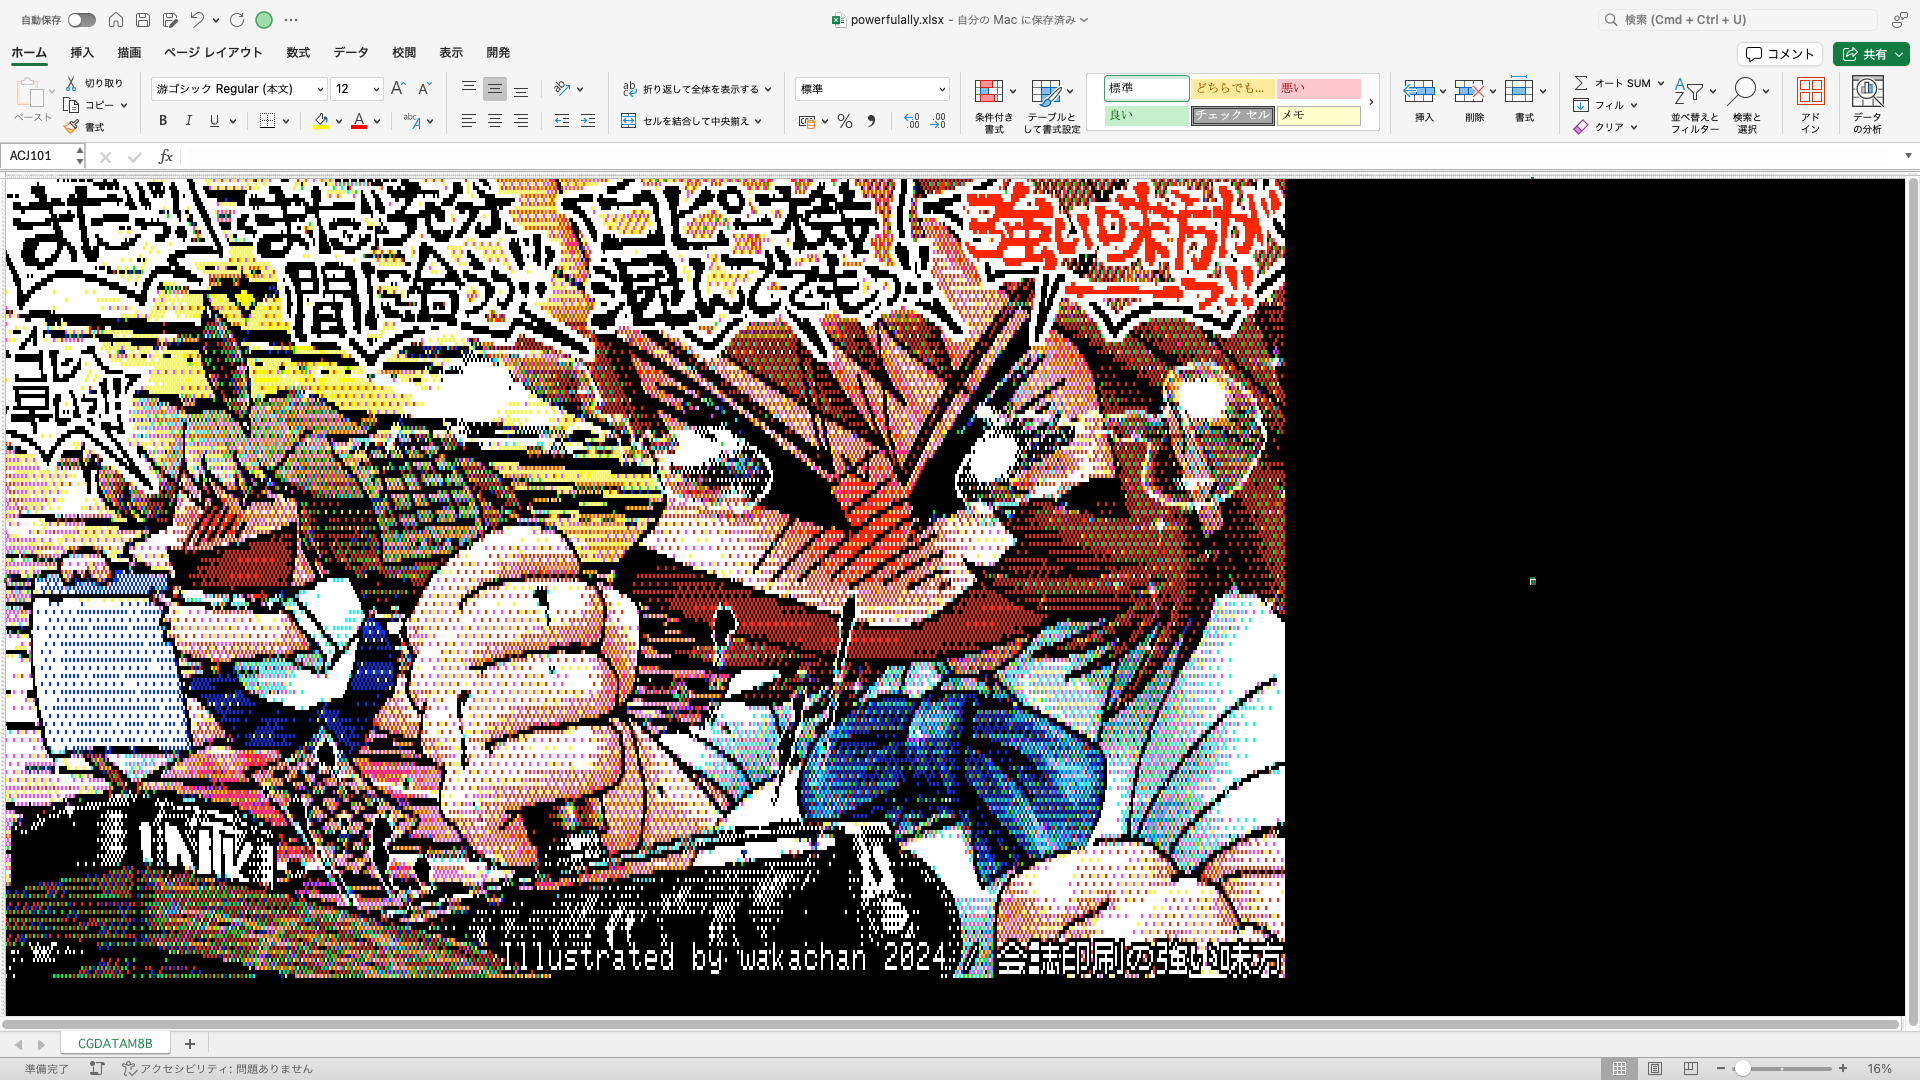Open データの分析 analyze data
The height and width of the screenshot is (1080, 1920).
pos(1867,105)
